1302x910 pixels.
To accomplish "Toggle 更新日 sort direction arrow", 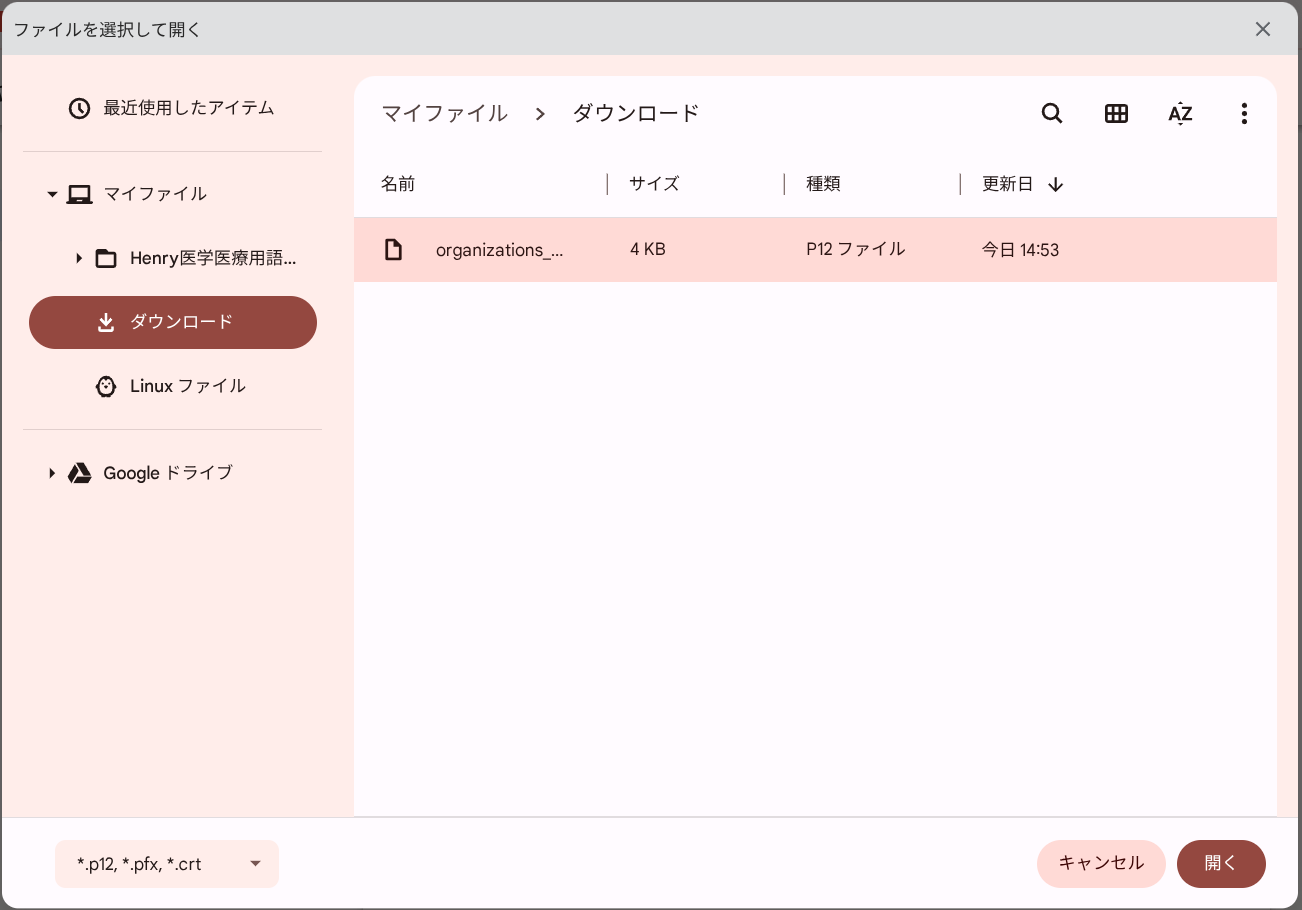I will click(x=1056, y=185).
